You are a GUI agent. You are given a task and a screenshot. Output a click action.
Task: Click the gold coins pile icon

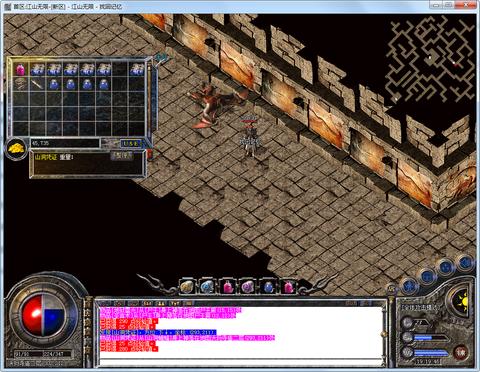17,148
